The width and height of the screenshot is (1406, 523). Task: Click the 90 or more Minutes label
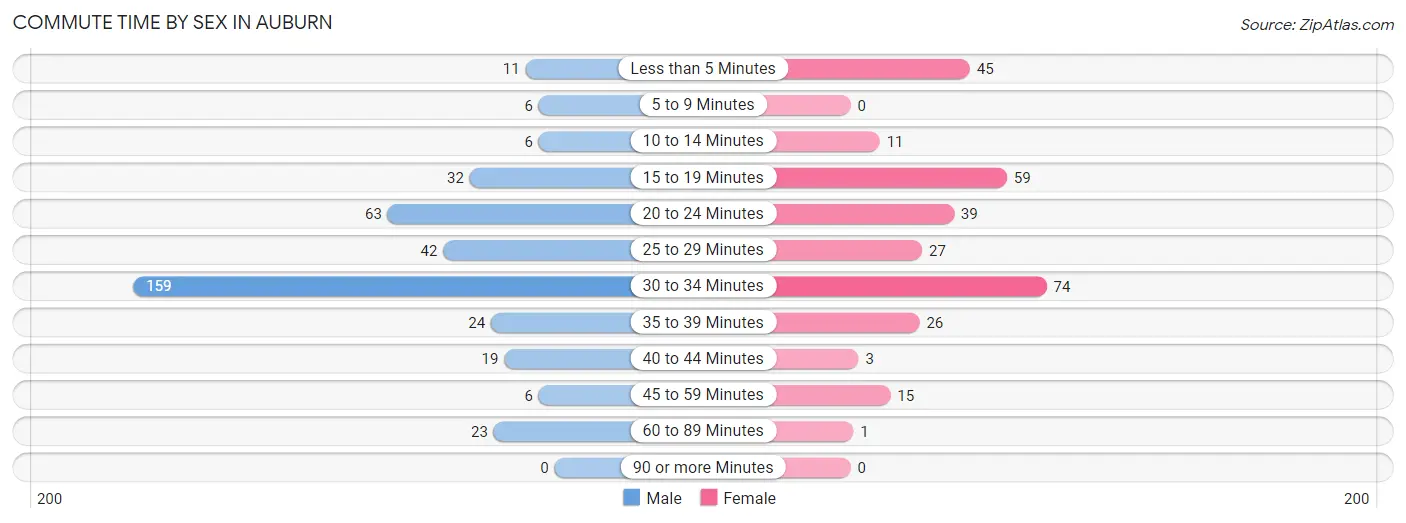[x=703, y=467]
